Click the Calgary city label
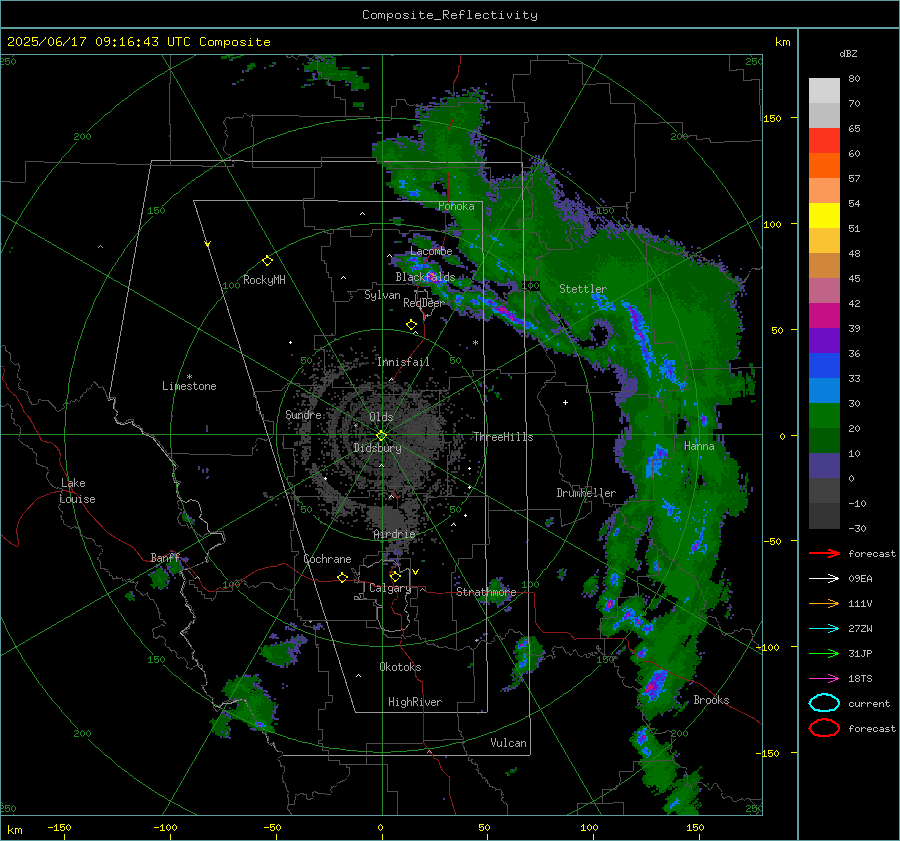The width and height of the screenshot is (900, 841). (x=390, y=588)
